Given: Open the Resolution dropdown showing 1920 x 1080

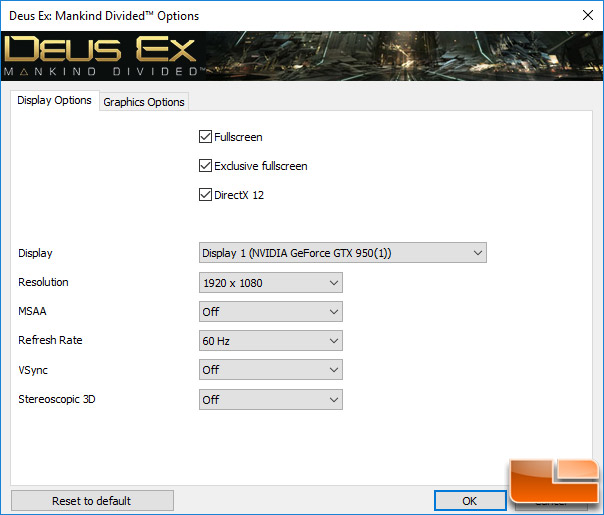Looking at the screenshot, I should (271, 283).
